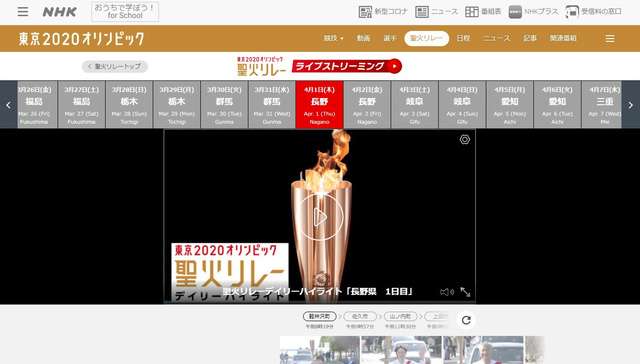The image size is (640, 364).
Task: Select the 4月5日 愛知 date tab
Action: coord(510,104)
